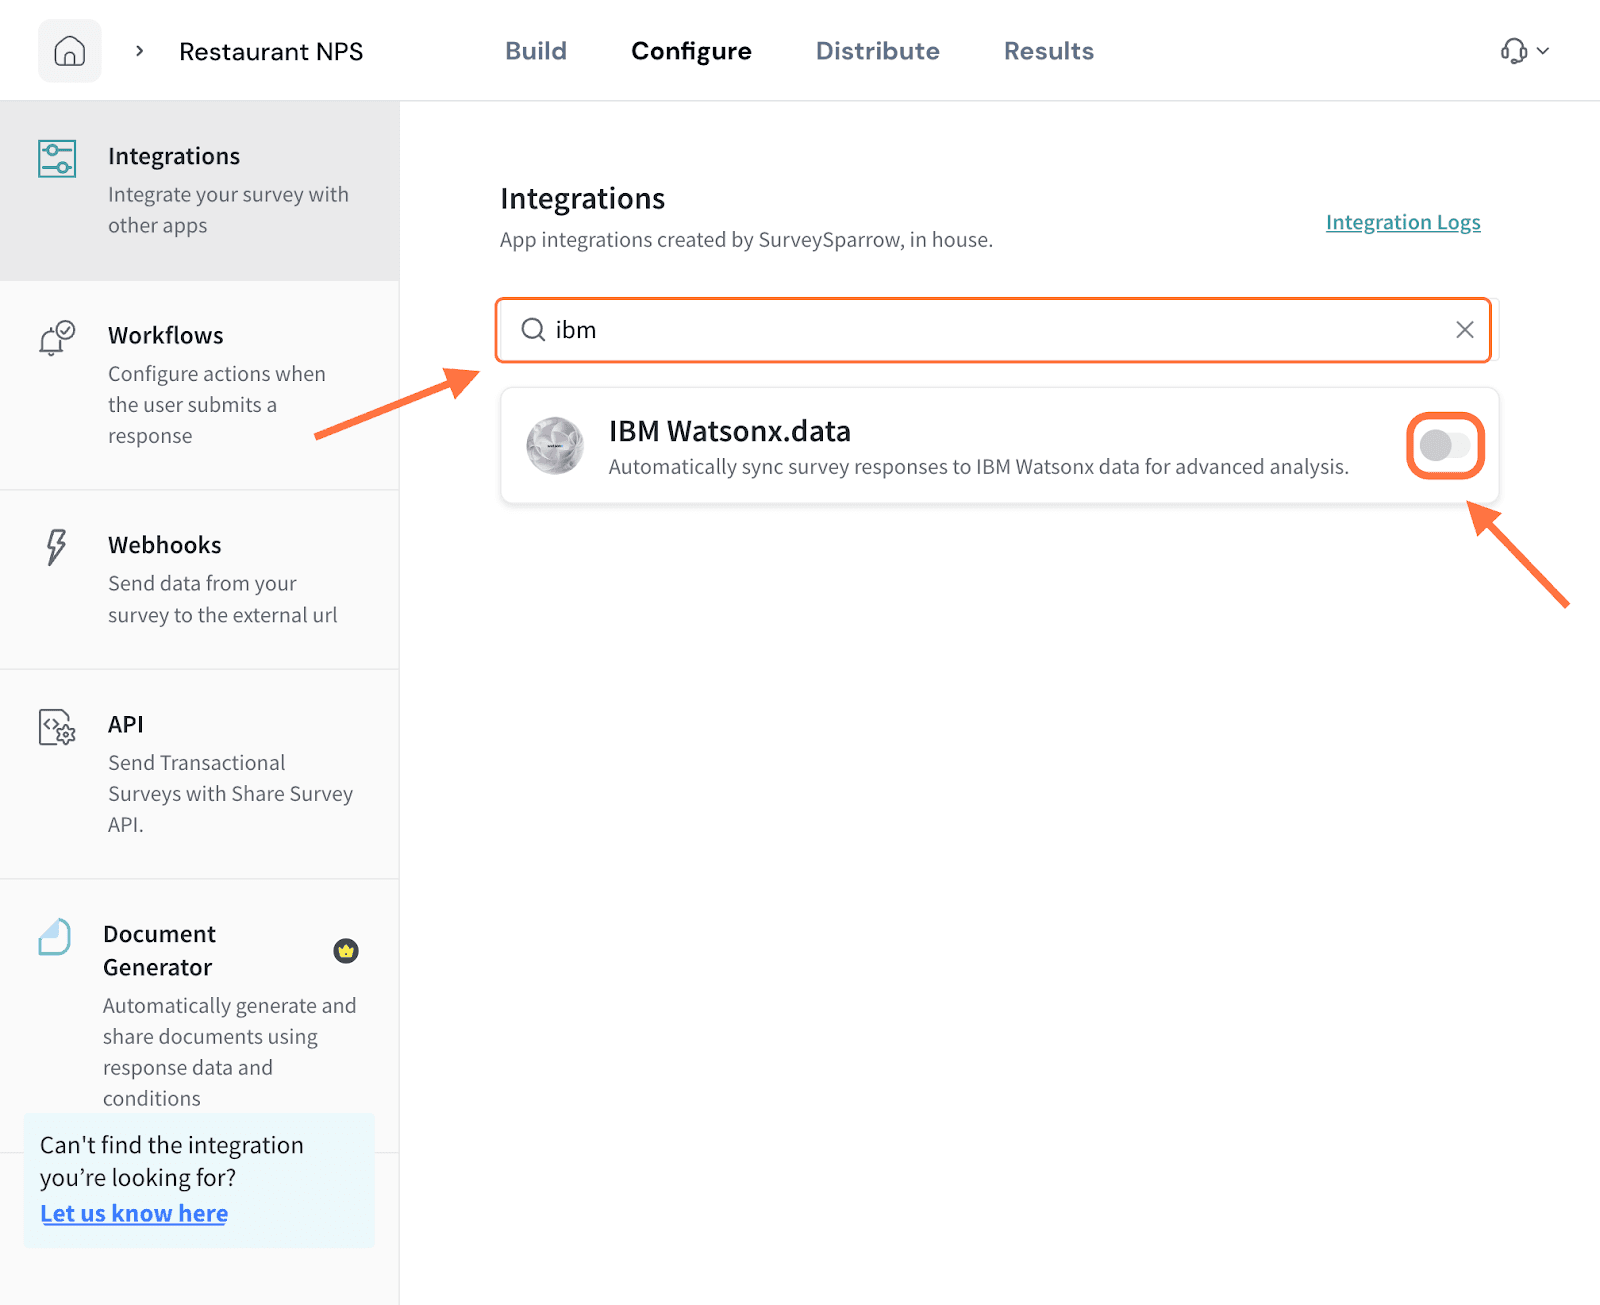This screenshot has width=1600, height=1305.
Task: Click the search magnifier icon
Action: [533, 330]
